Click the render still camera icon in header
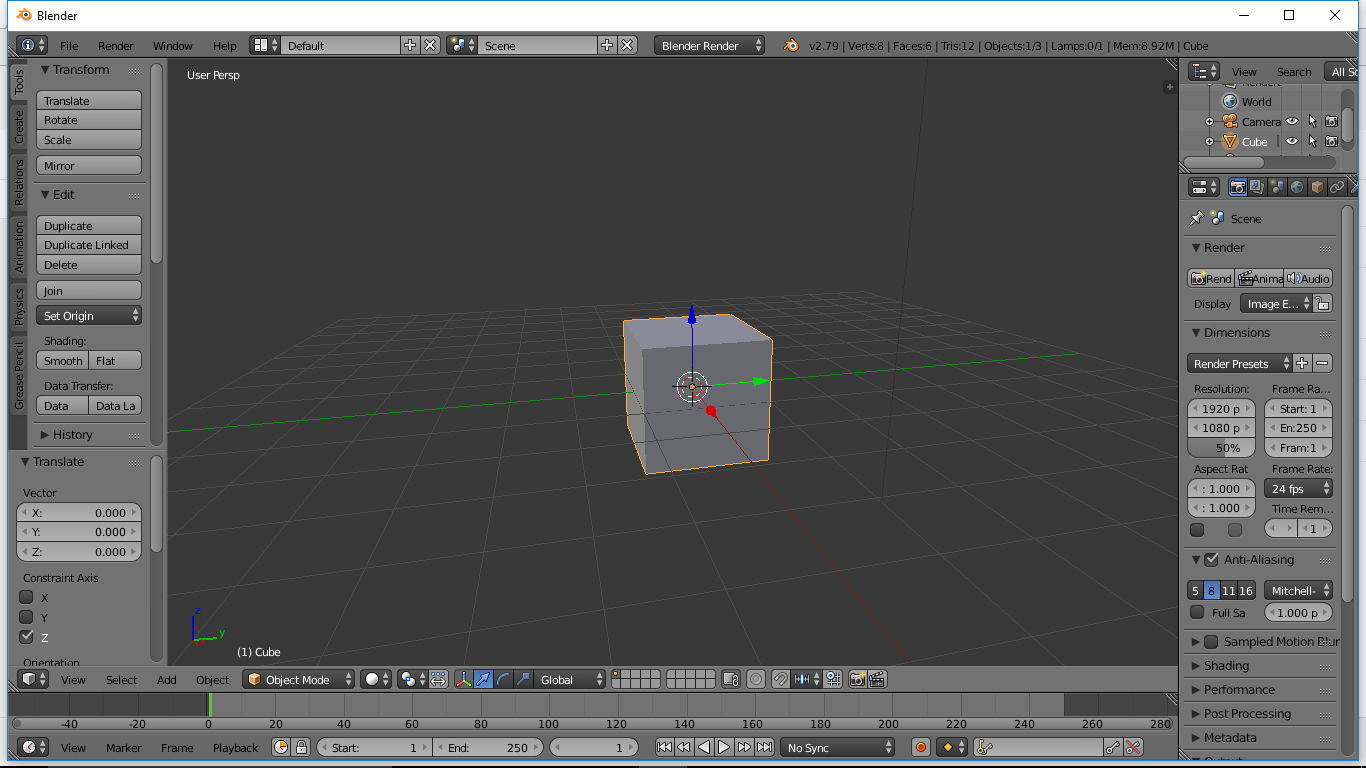 (858, 679)
